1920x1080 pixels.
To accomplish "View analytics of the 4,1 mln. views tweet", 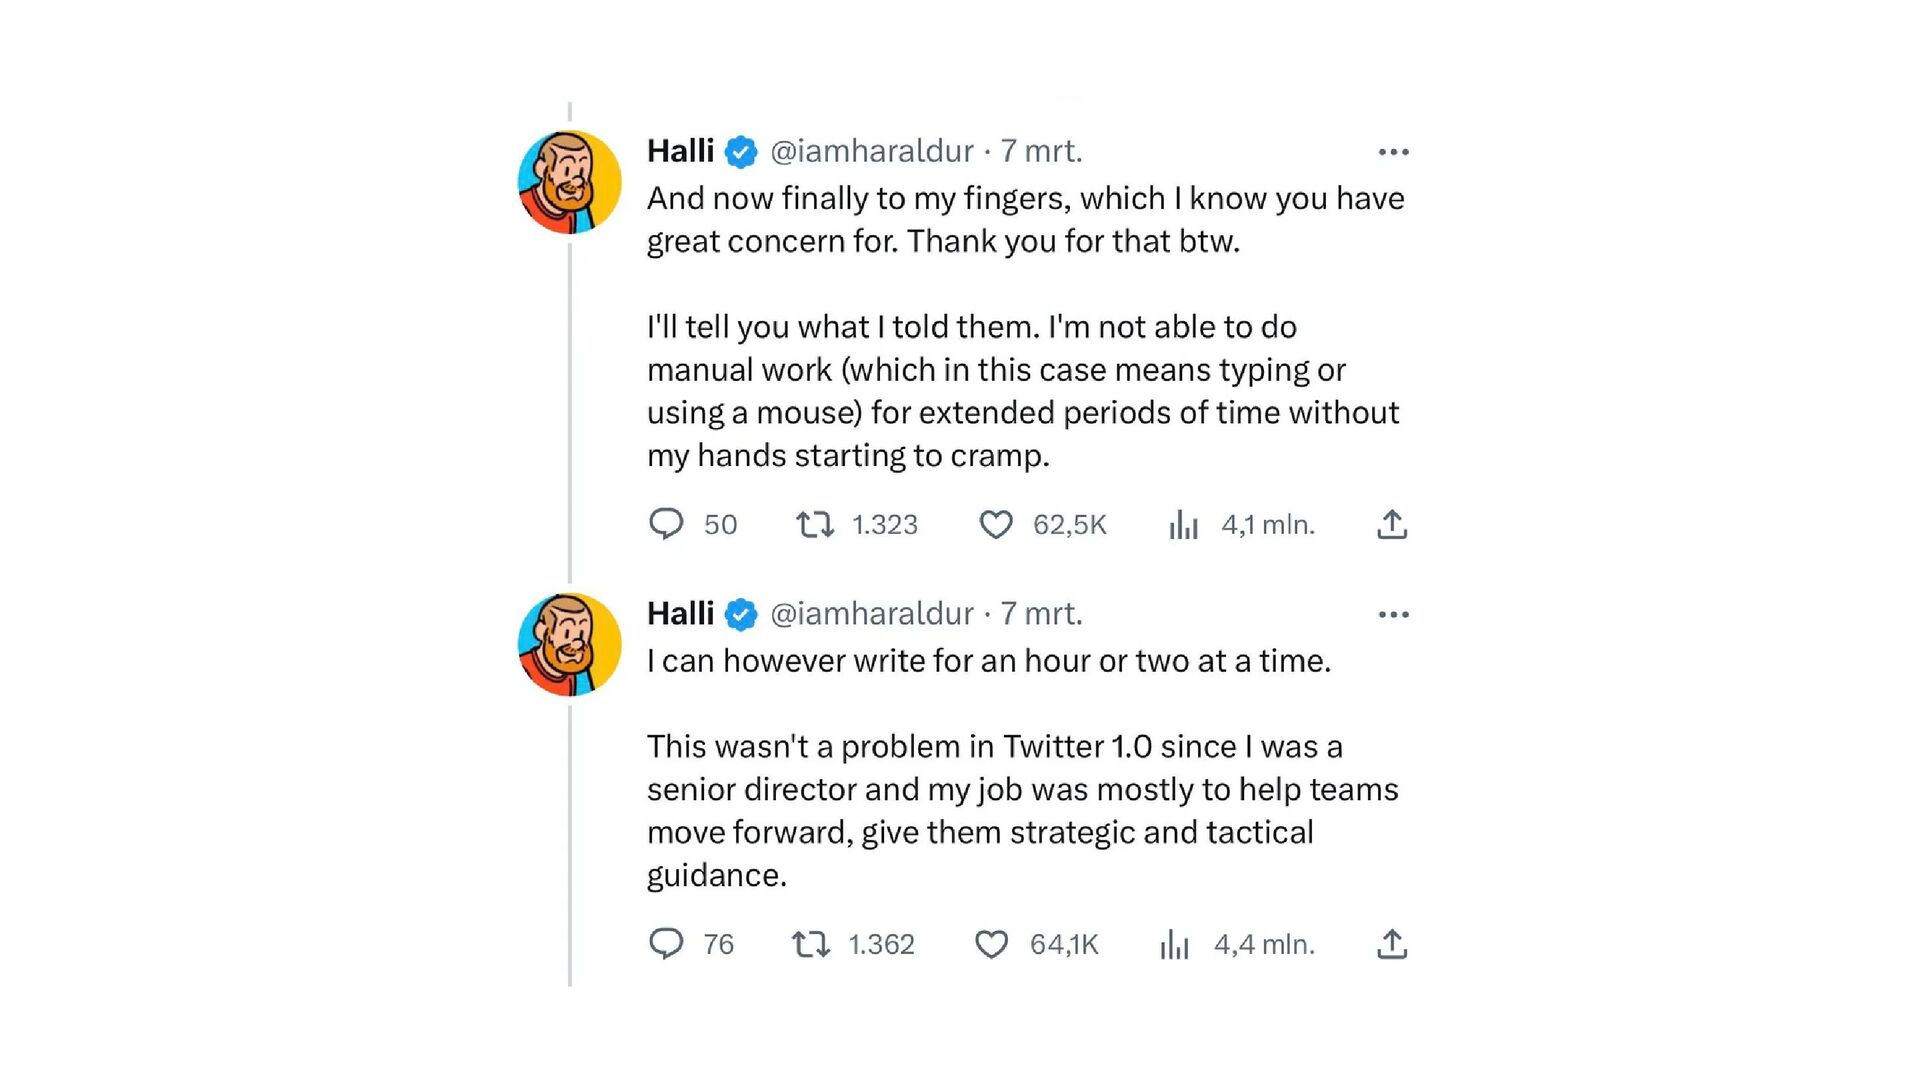I will tap(1184, 524).
